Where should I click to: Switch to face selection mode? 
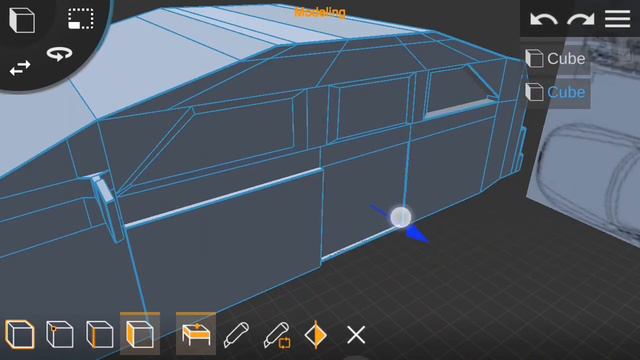[140, 334]
